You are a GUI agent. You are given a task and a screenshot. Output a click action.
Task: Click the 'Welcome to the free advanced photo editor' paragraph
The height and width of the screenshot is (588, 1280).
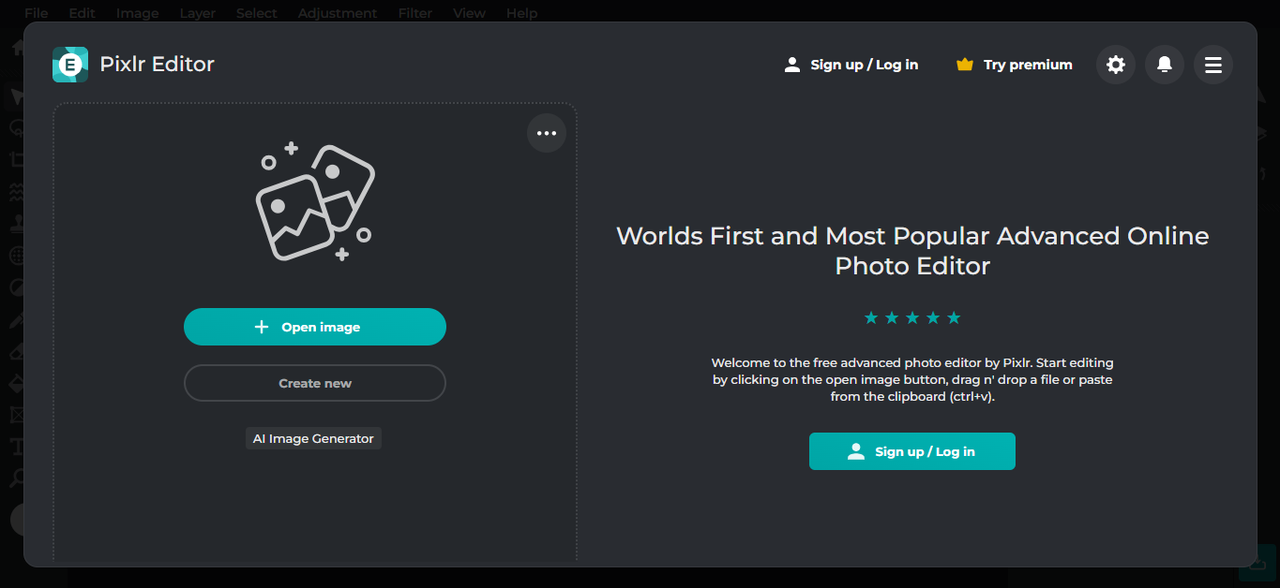tap(912, 379)
